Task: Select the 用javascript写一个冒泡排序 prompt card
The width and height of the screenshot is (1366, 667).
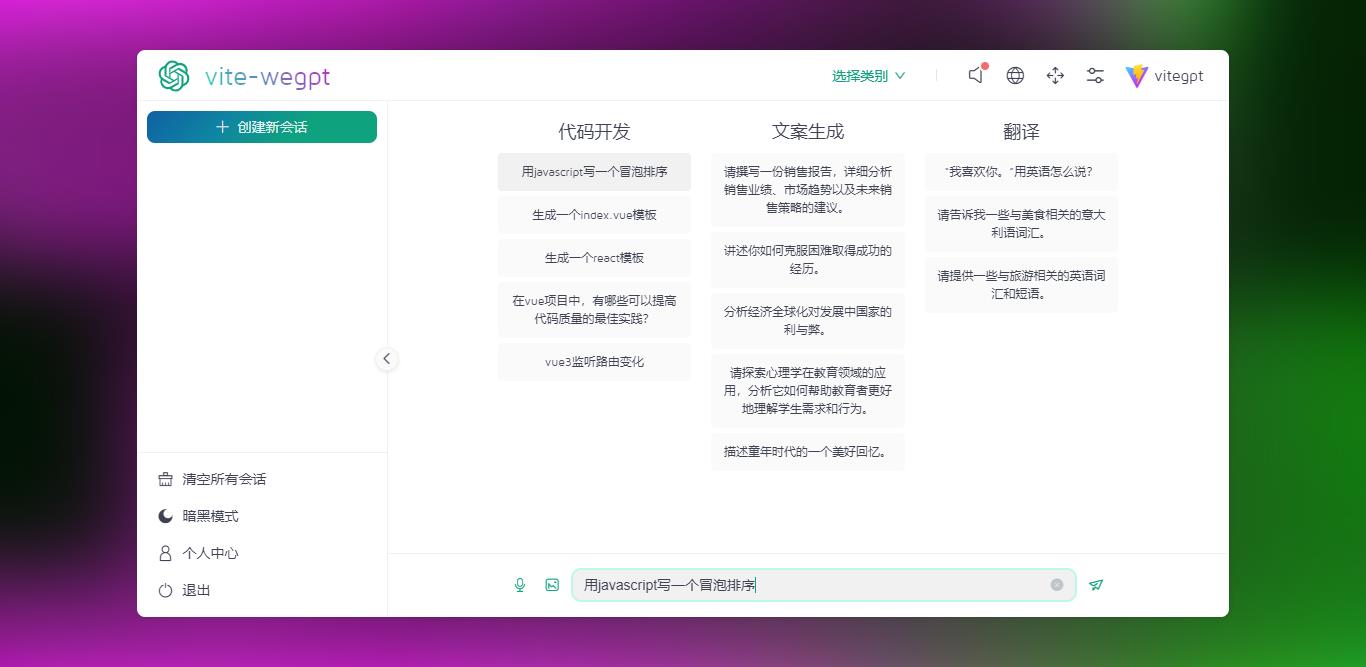Action: click(593, 171)
